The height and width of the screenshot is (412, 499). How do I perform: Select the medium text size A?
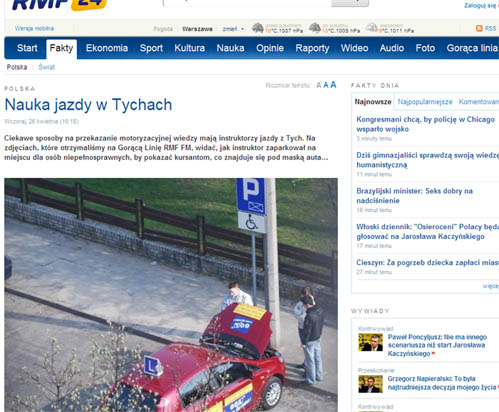point(326,85)
